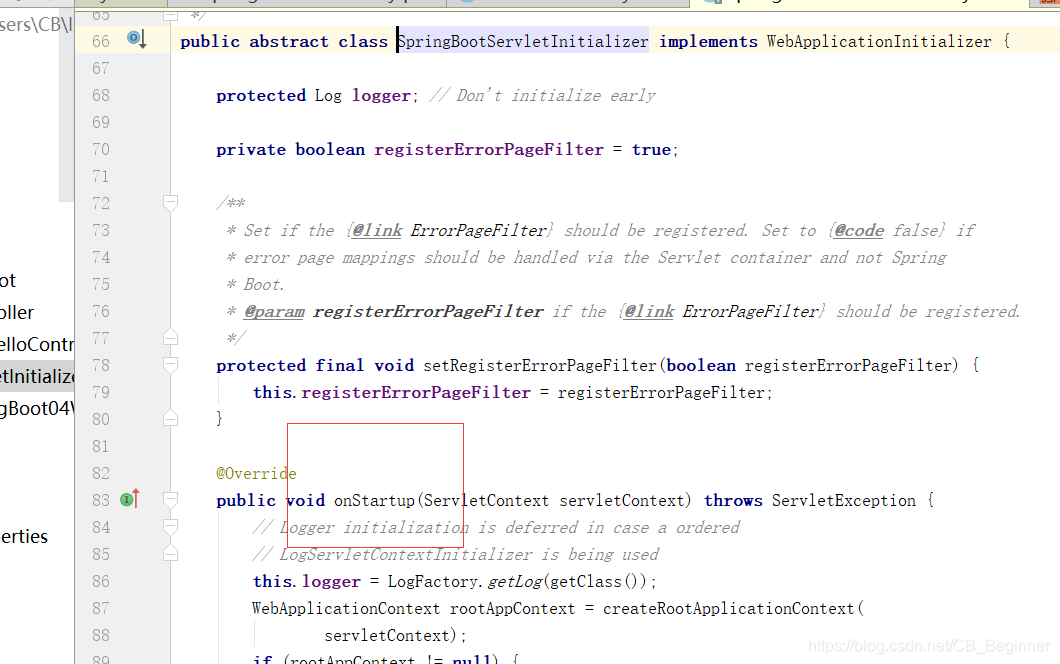Click ServletException on line 83
This screenshot has width=1060, height=664.
tap(844, 500)
